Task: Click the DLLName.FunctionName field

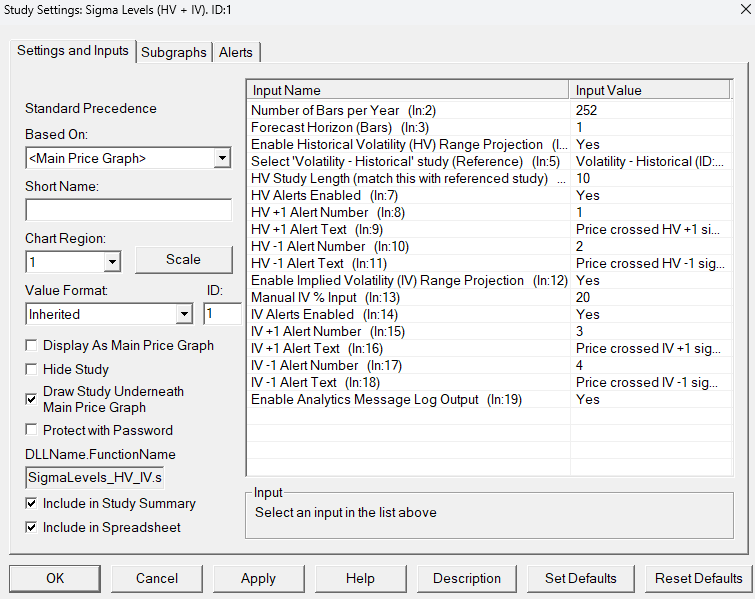Action: 95,478
